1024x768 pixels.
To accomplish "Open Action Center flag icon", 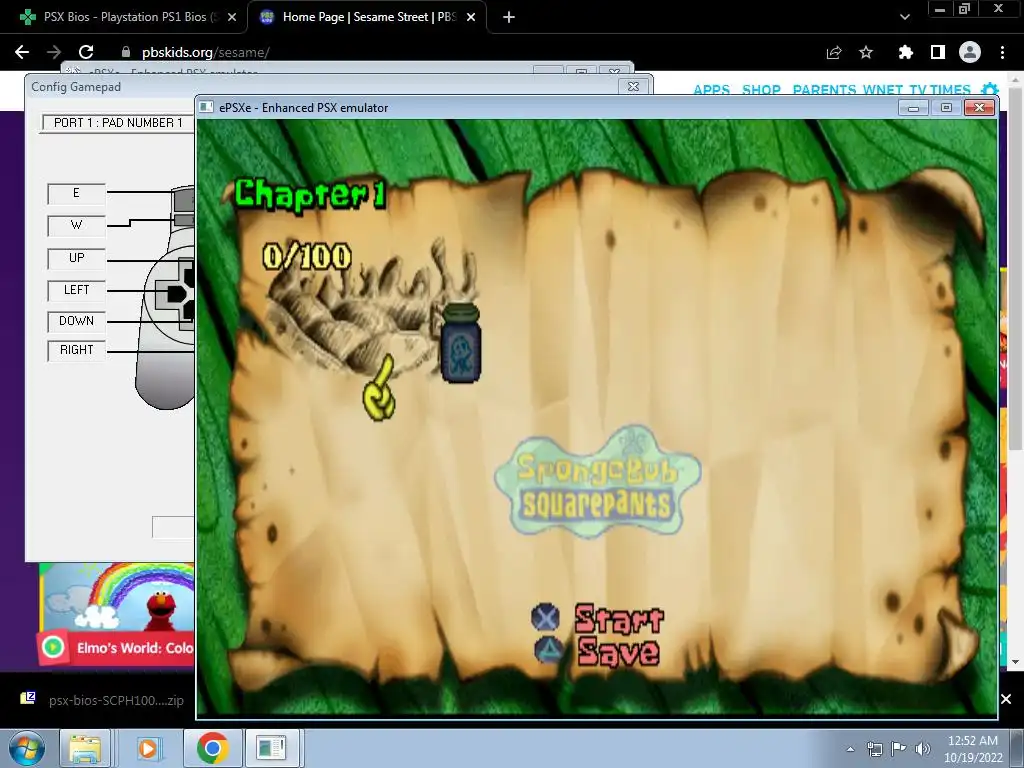I will pos(899,749).
